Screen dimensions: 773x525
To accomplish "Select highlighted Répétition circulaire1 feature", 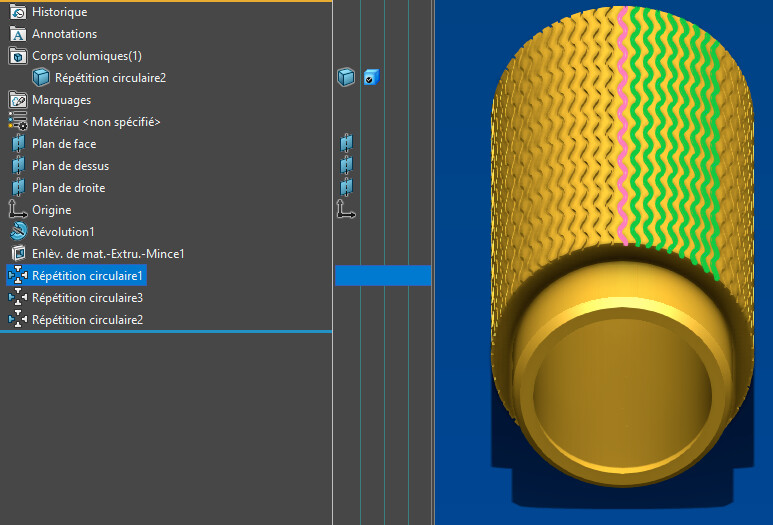I will (x=87, y=276).
